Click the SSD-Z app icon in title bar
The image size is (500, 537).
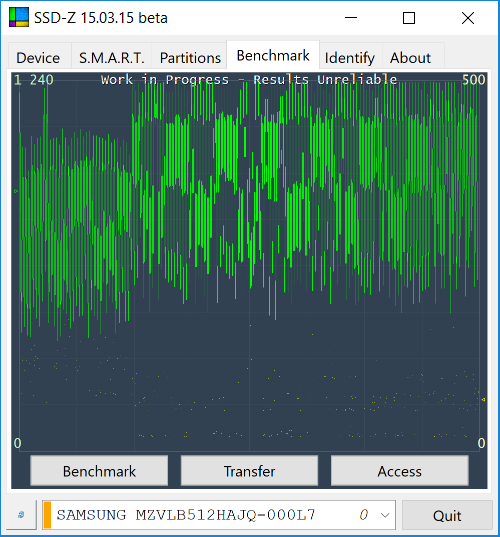tap(19, 17)
